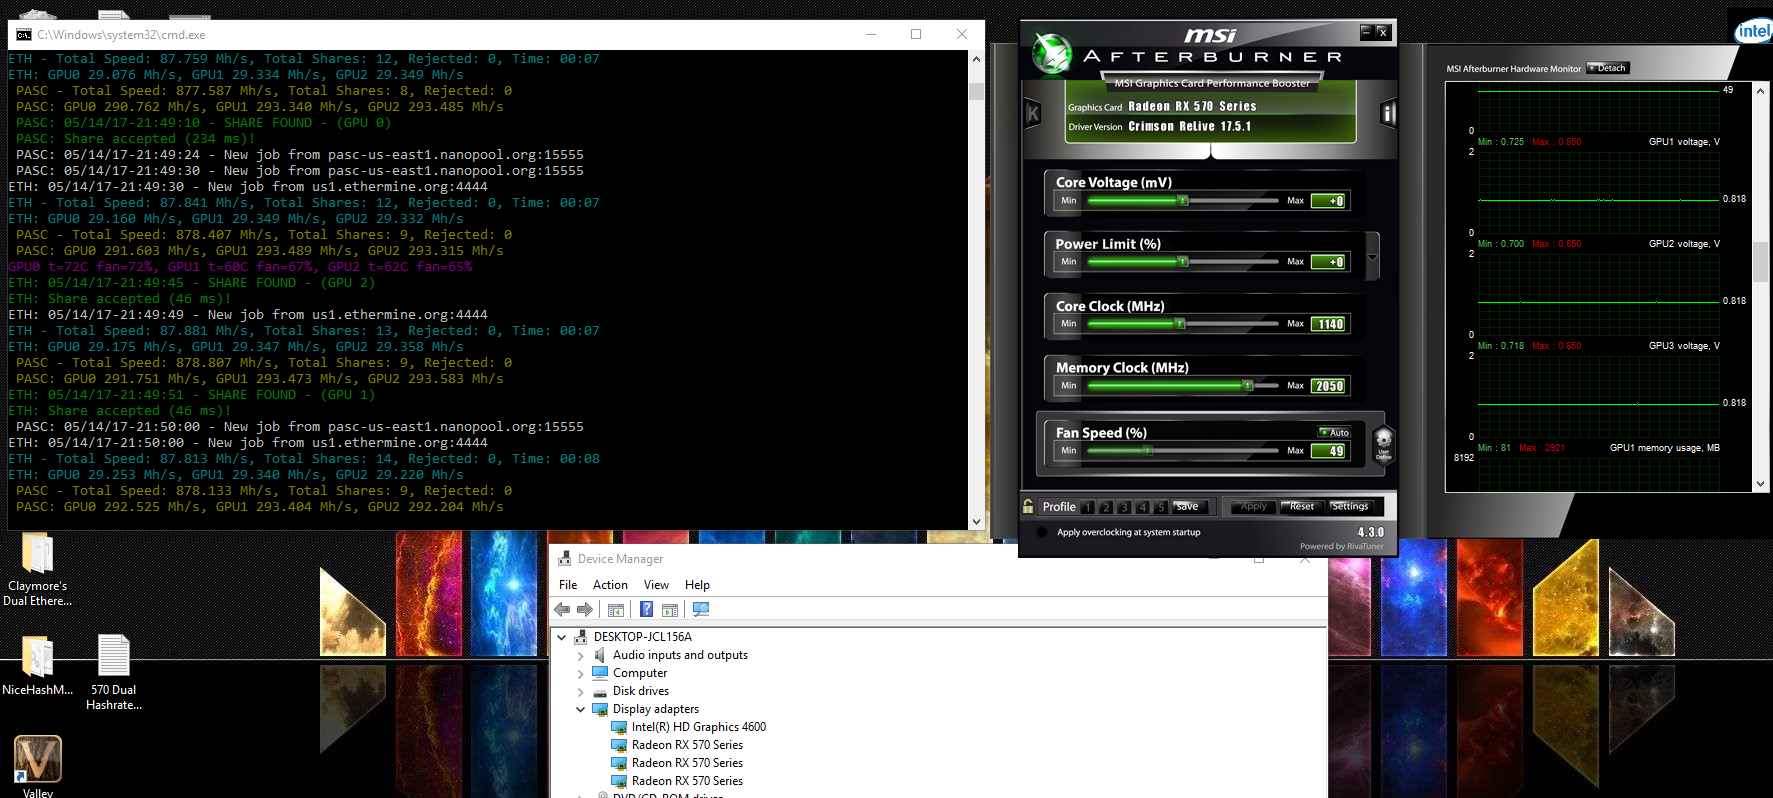
Task: Collapse the DESKTOP-JCL156A tree node
Action: tap(562, 637)
